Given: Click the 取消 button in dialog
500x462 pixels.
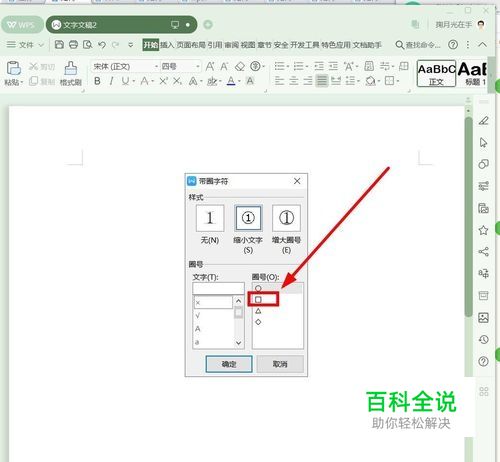Looking at the screenshot, I should coord(280,364).
